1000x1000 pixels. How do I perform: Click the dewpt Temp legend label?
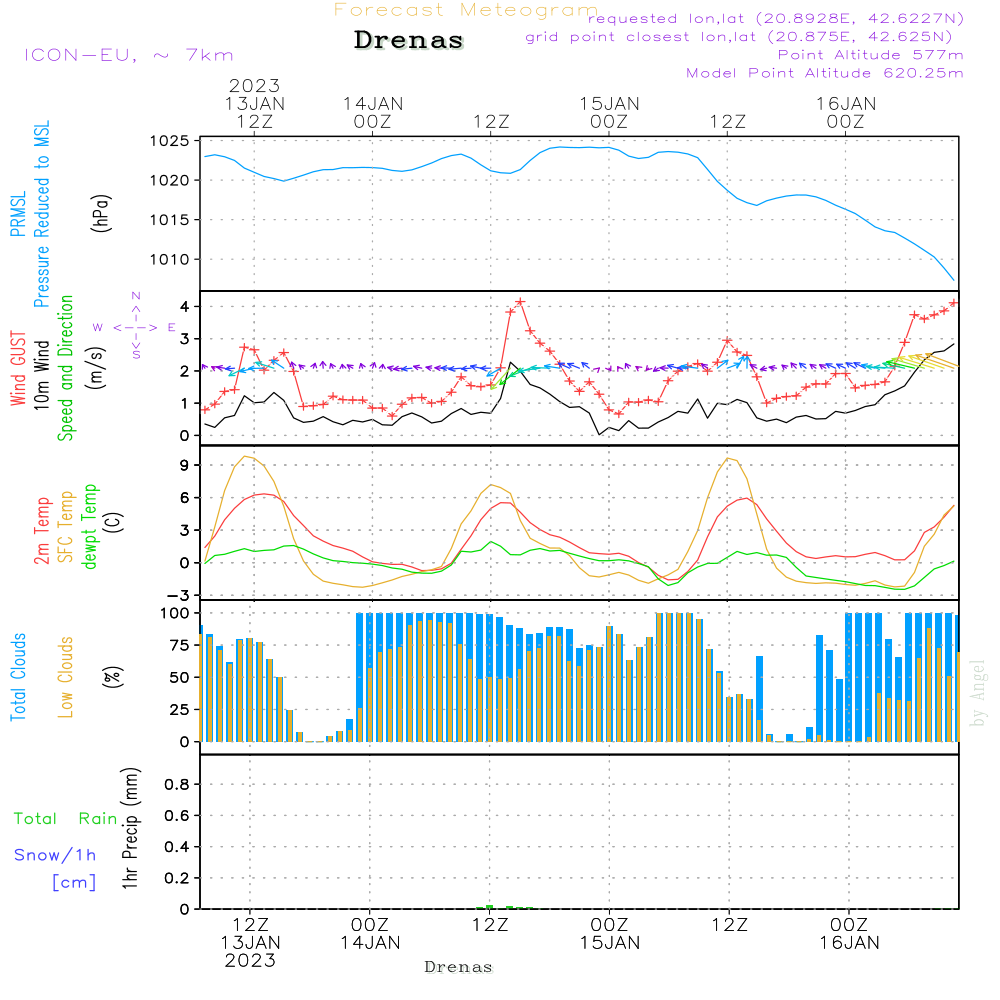(x=90, y=526)
